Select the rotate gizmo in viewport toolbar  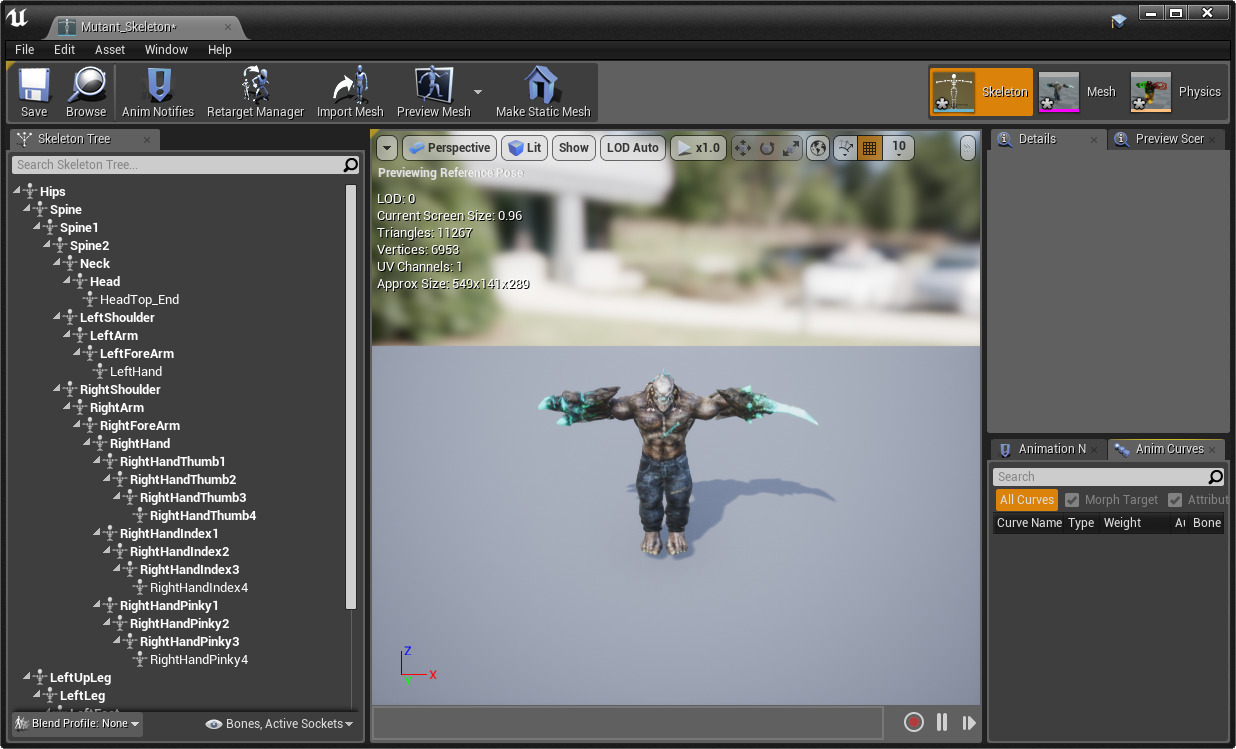click(767, 148)
